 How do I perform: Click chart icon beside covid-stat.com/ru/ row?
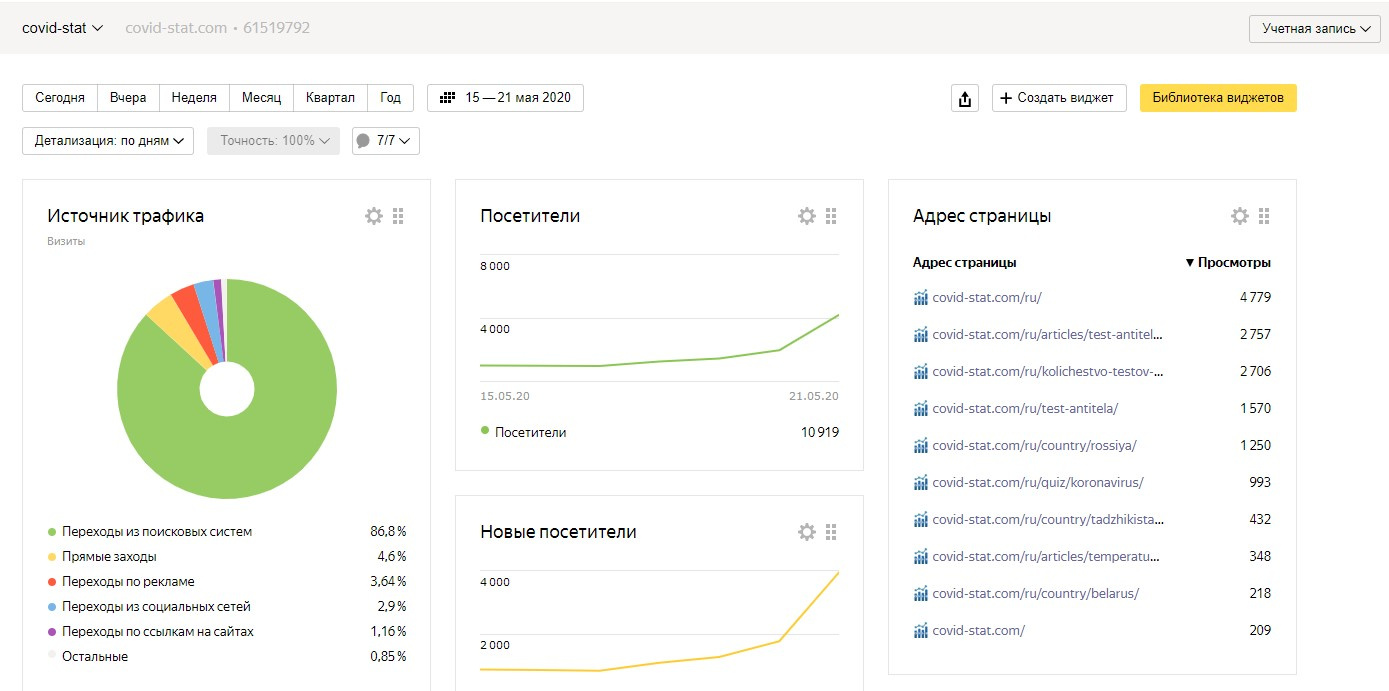click(921, 297)
